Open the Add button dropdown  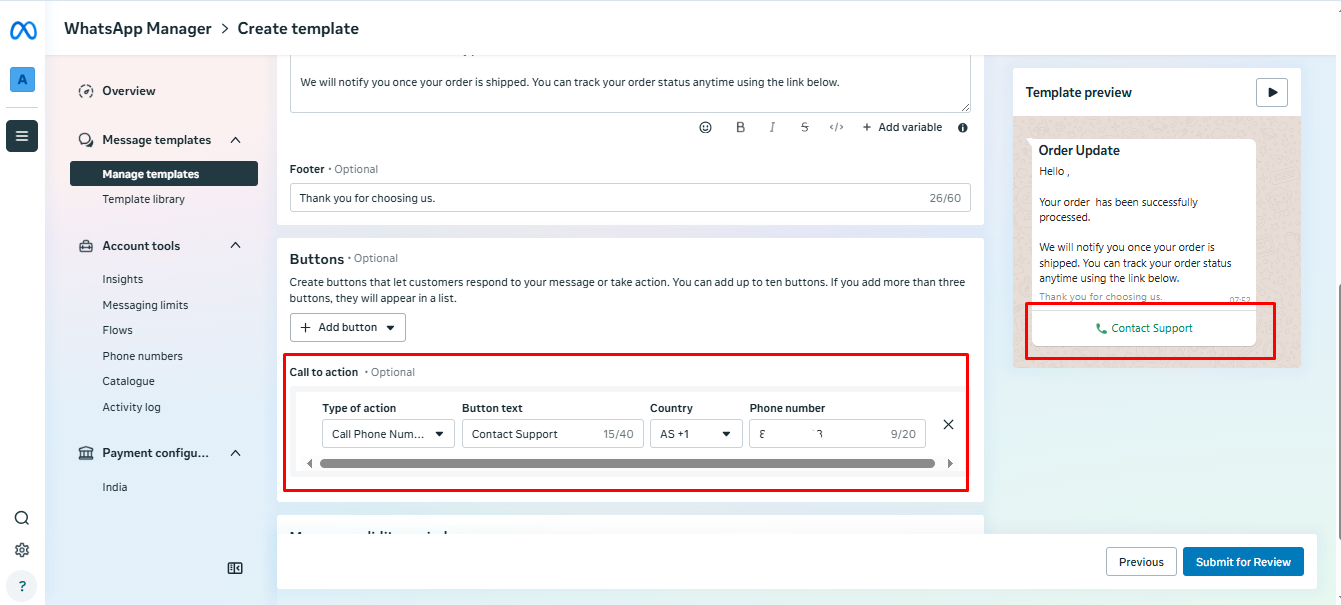coord(348,327)
